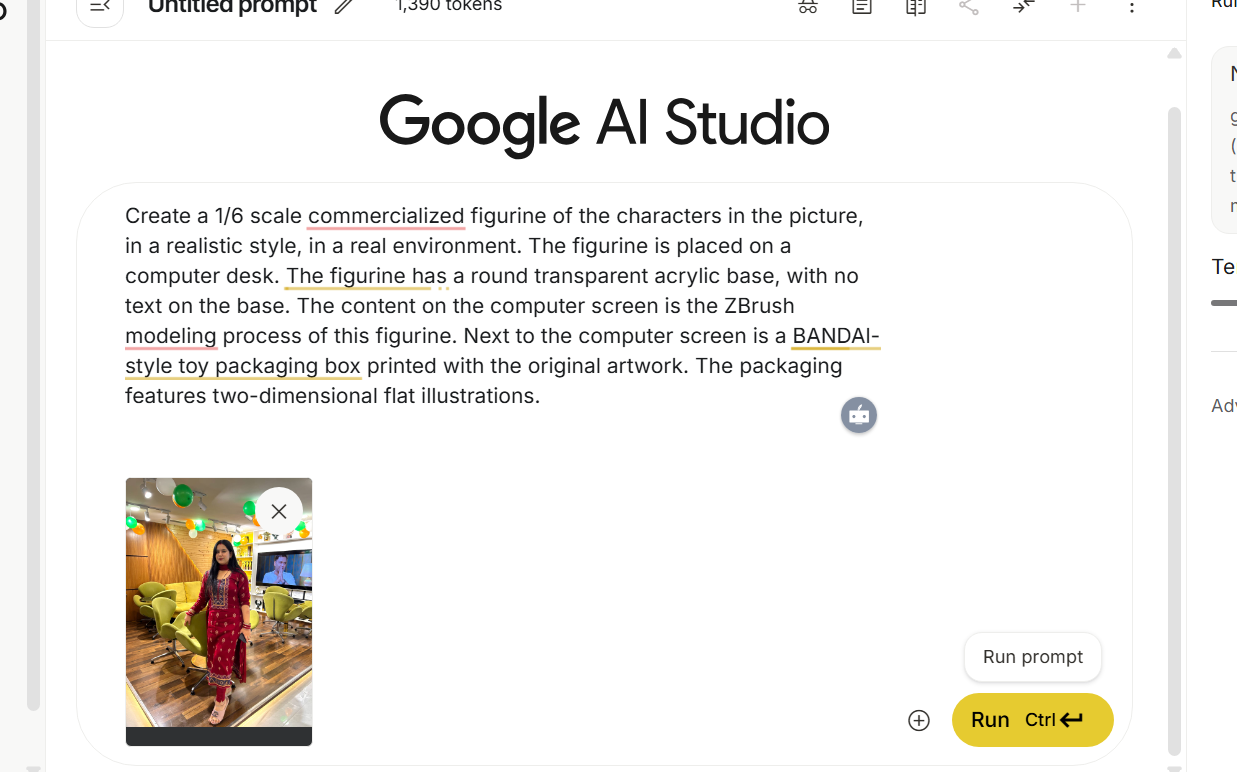
Task: Click the share prompt icon
Action: 969,7
